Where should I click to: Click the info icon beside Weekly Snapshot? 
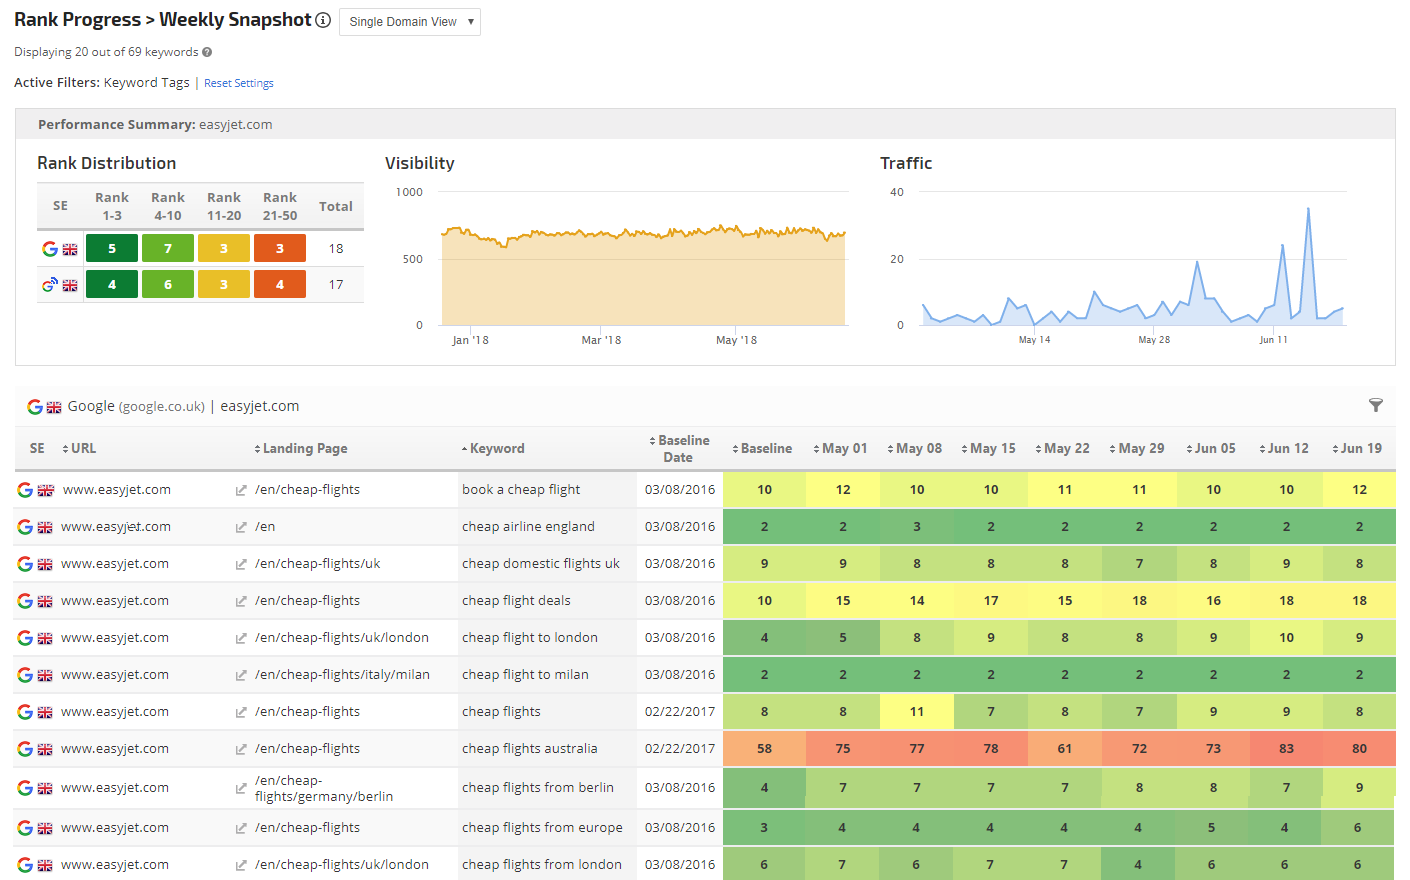point(323,20)
